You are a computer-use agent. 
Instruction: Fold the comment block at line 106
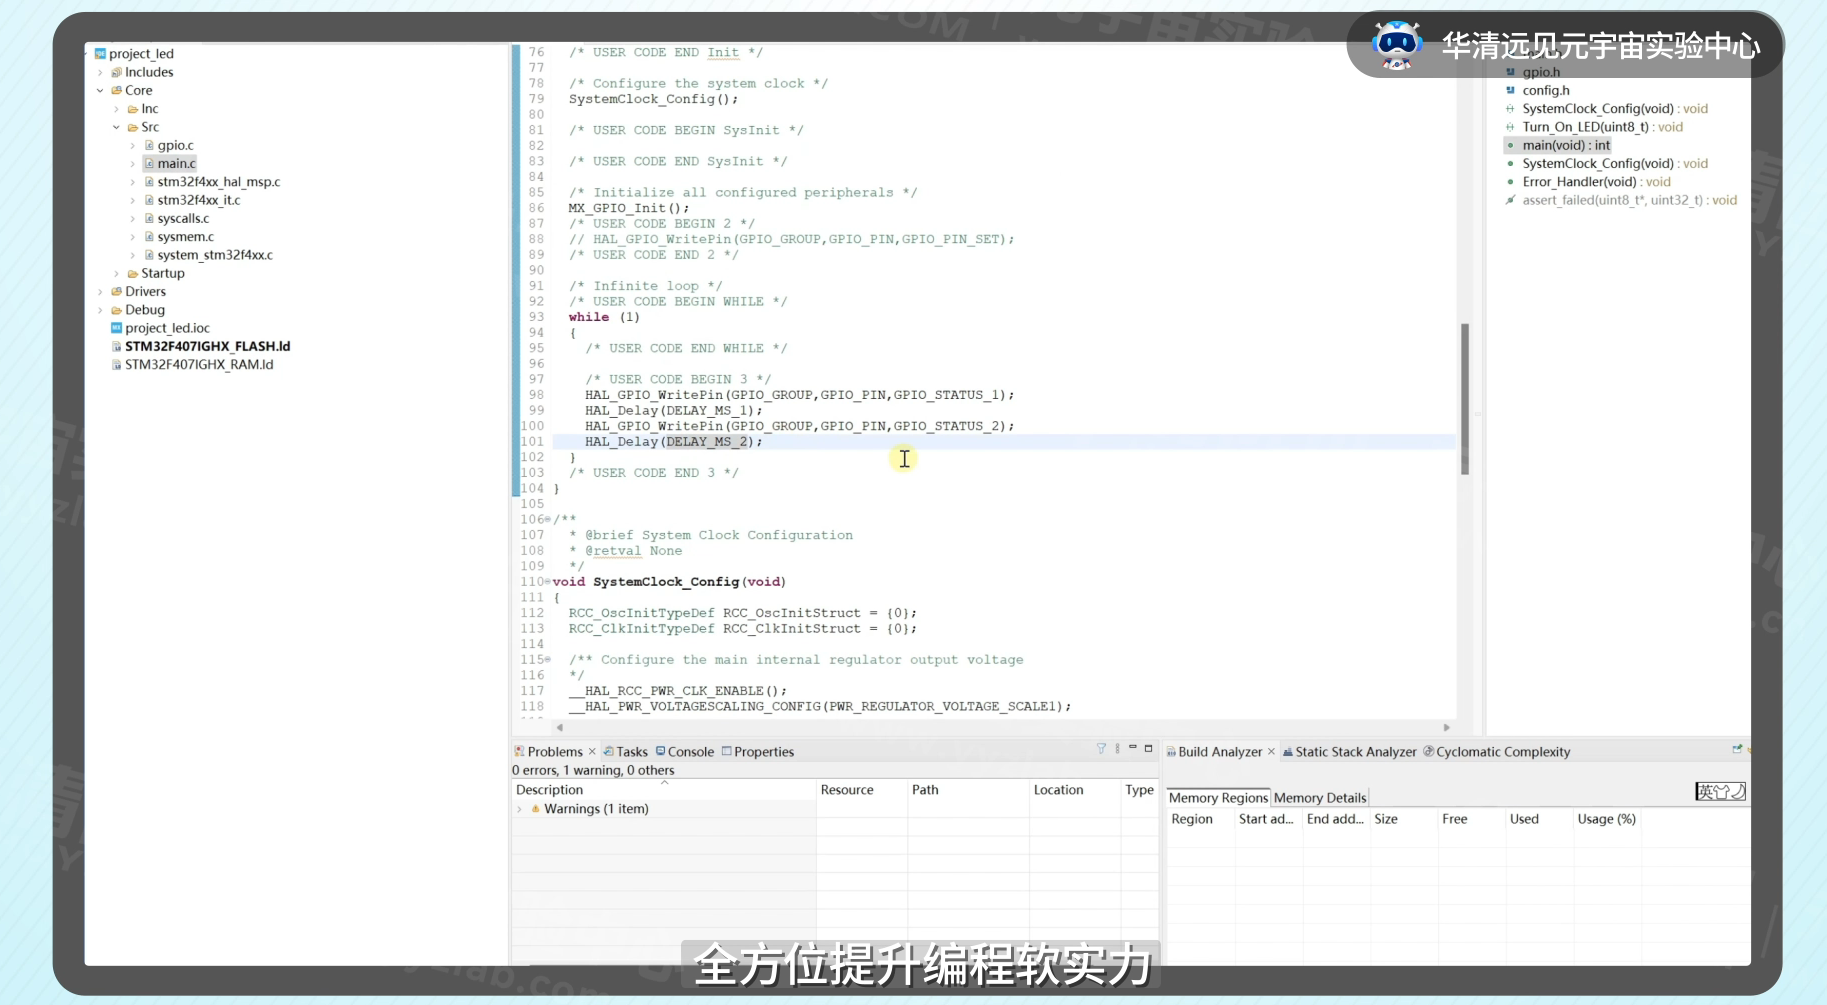[548, 519]
